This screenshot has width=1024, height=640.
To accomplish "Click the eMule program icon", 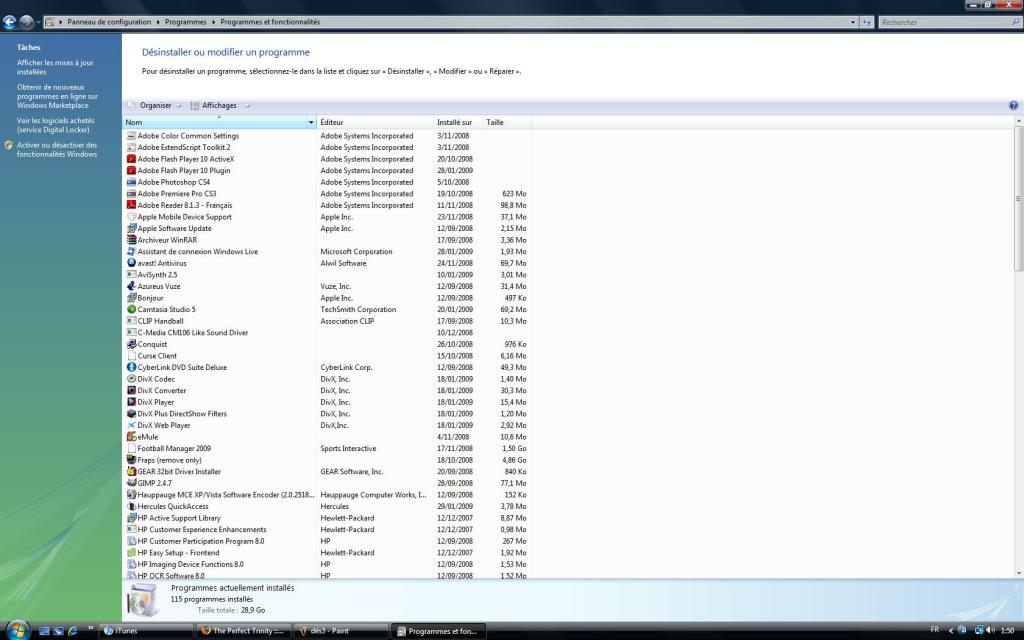I will click(x=131, y=437).
